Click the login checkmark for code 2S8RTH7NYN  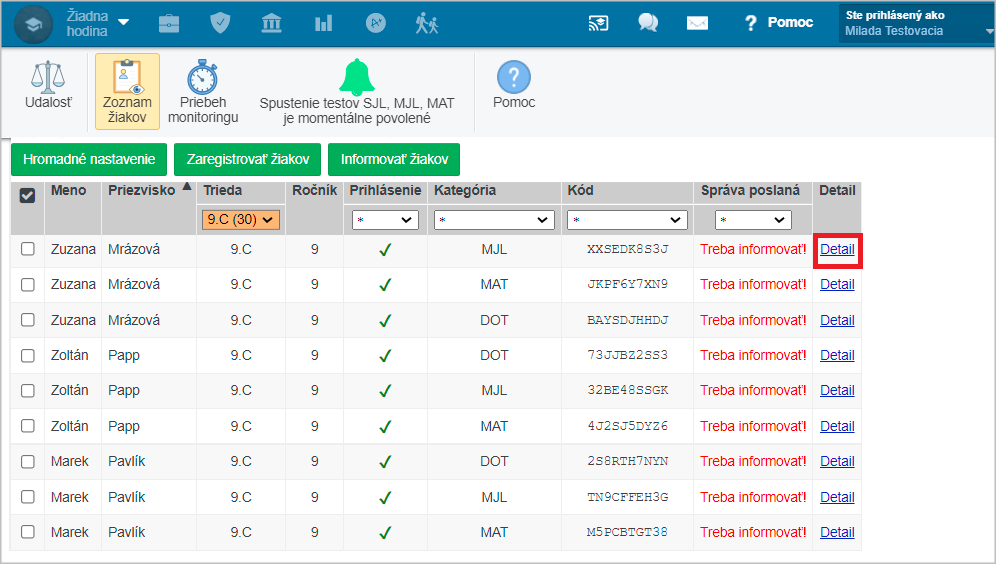tap(385, 462)
